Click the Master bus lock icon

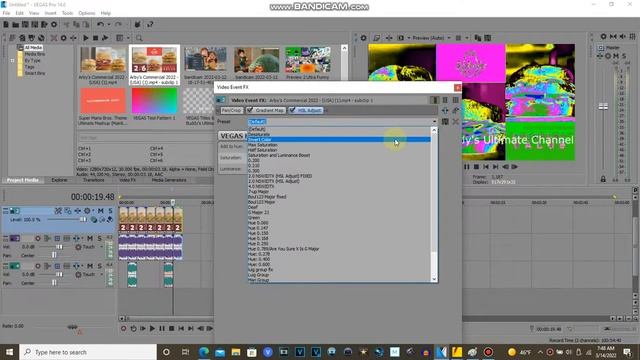point(603,179)
